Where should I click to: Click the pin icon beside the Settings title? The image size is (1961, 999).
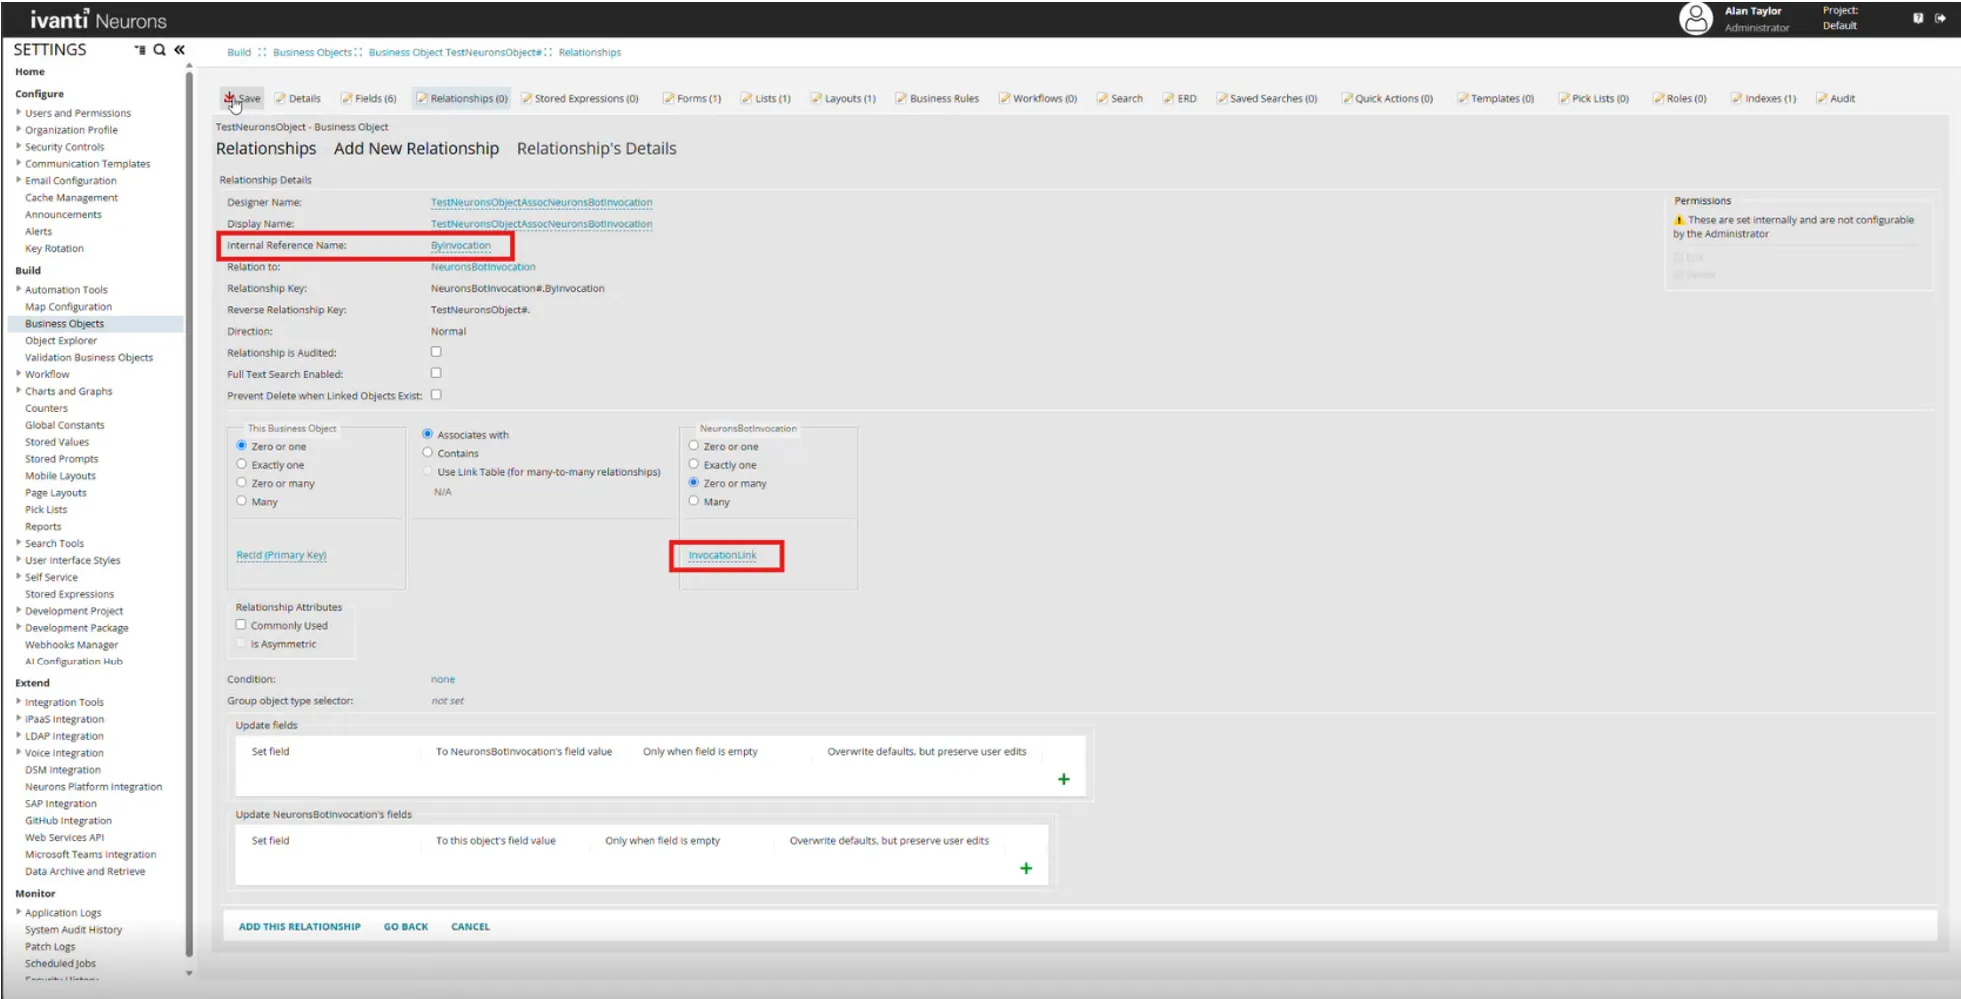point(140,49)
